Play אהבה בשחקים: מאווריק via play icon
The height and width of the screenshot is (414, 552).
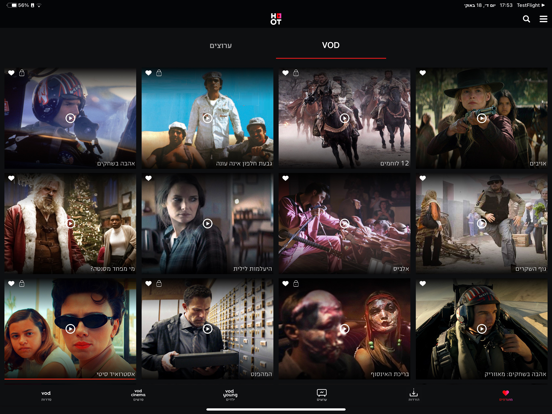[482, 328]
